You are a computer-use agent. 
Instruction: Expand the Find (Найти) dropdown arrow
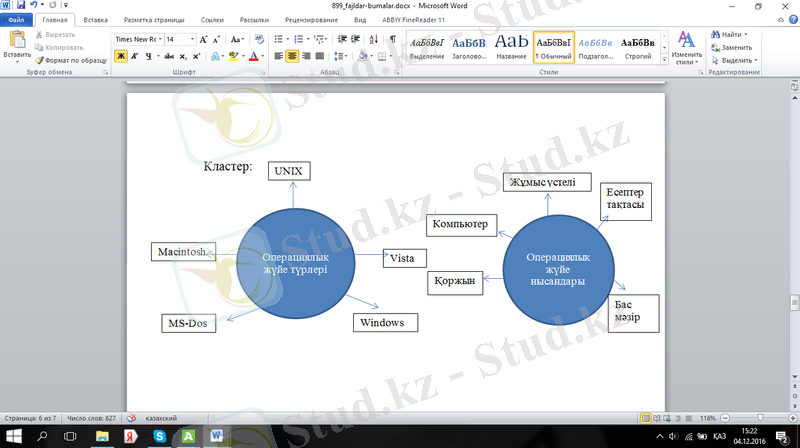[746, 34]
